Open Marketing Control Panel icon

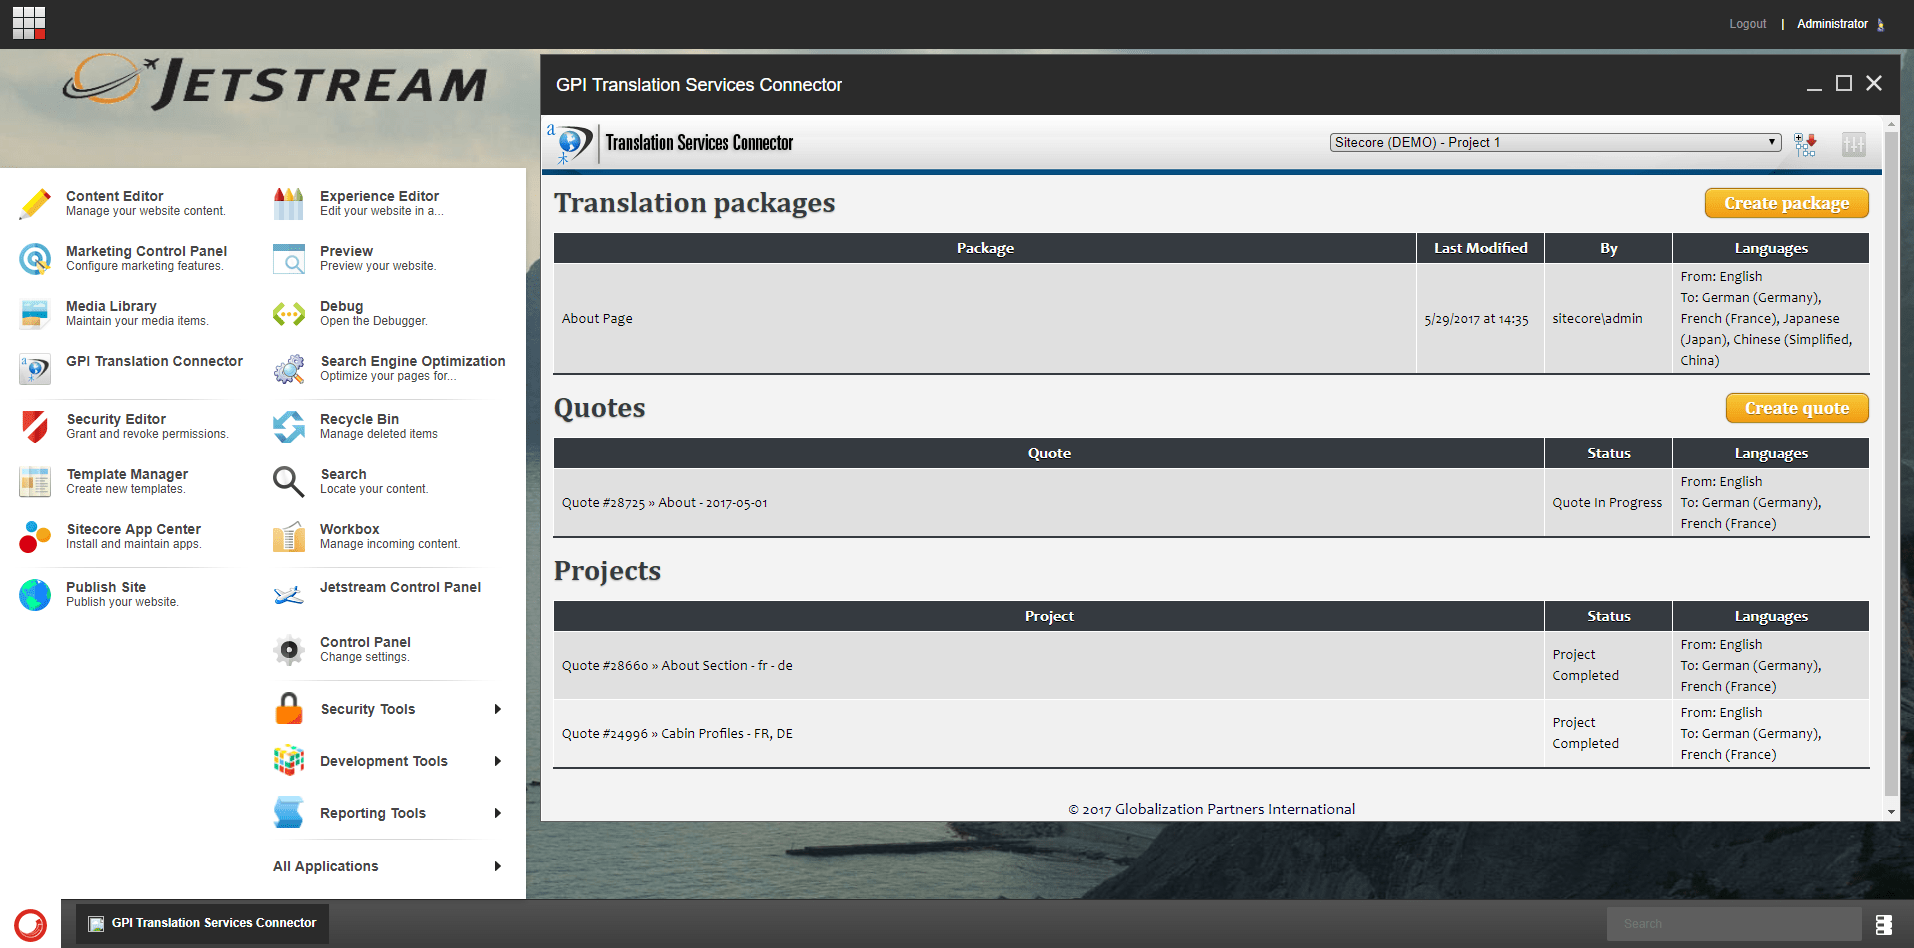point(35,259)
